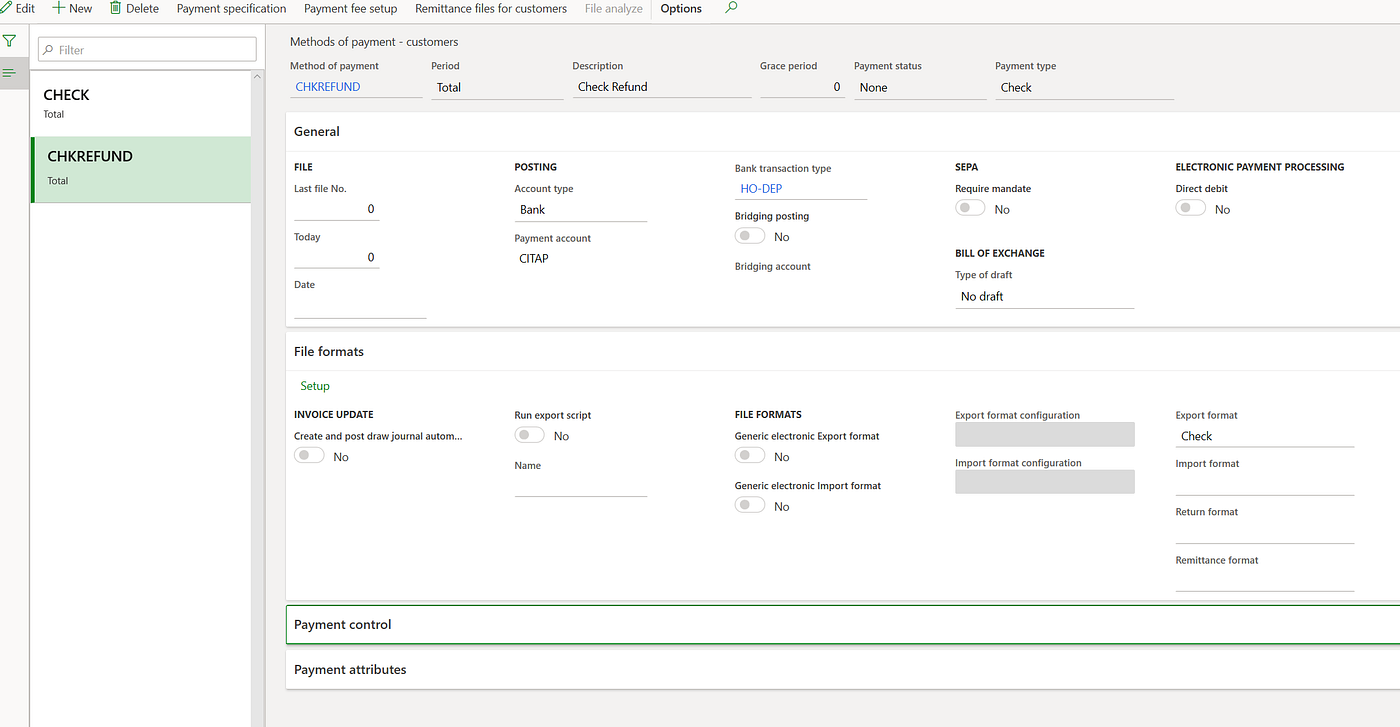
Task: Open search with the magnifier icon
Action: point(730,9)
